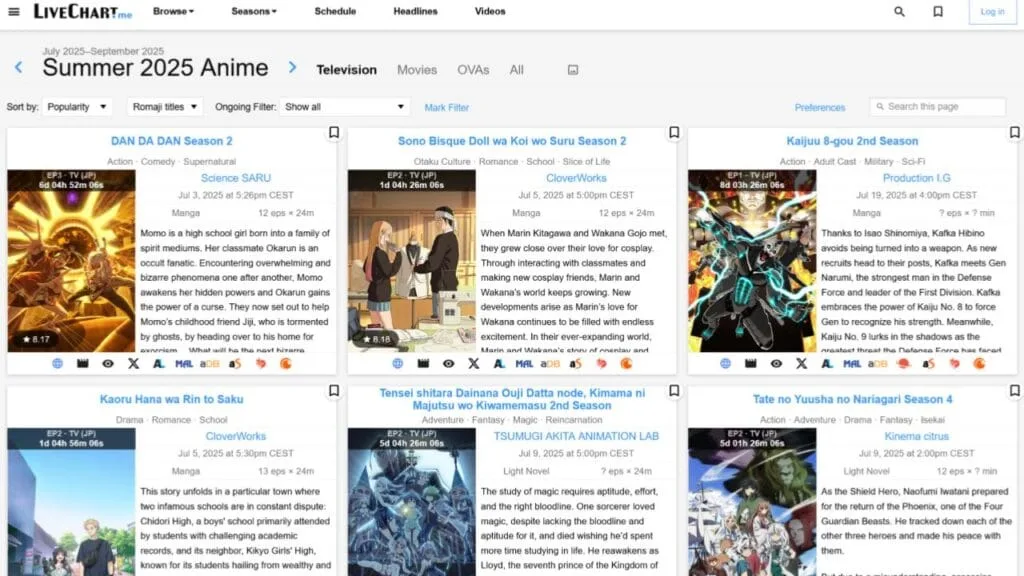This screenshot has width=1024, height=576.
Task: Open the hamburger menu icon
Action: tap(14, 11)
